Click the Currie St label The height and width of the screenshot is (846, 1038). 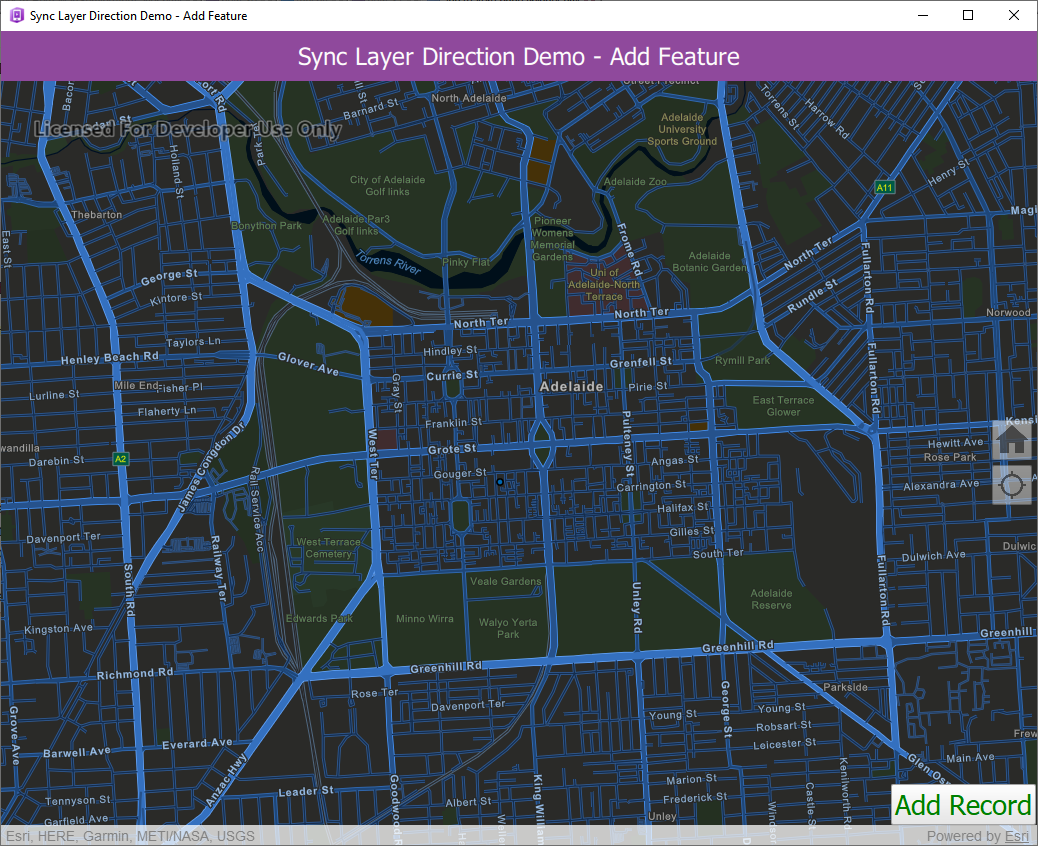pos(452,375)
